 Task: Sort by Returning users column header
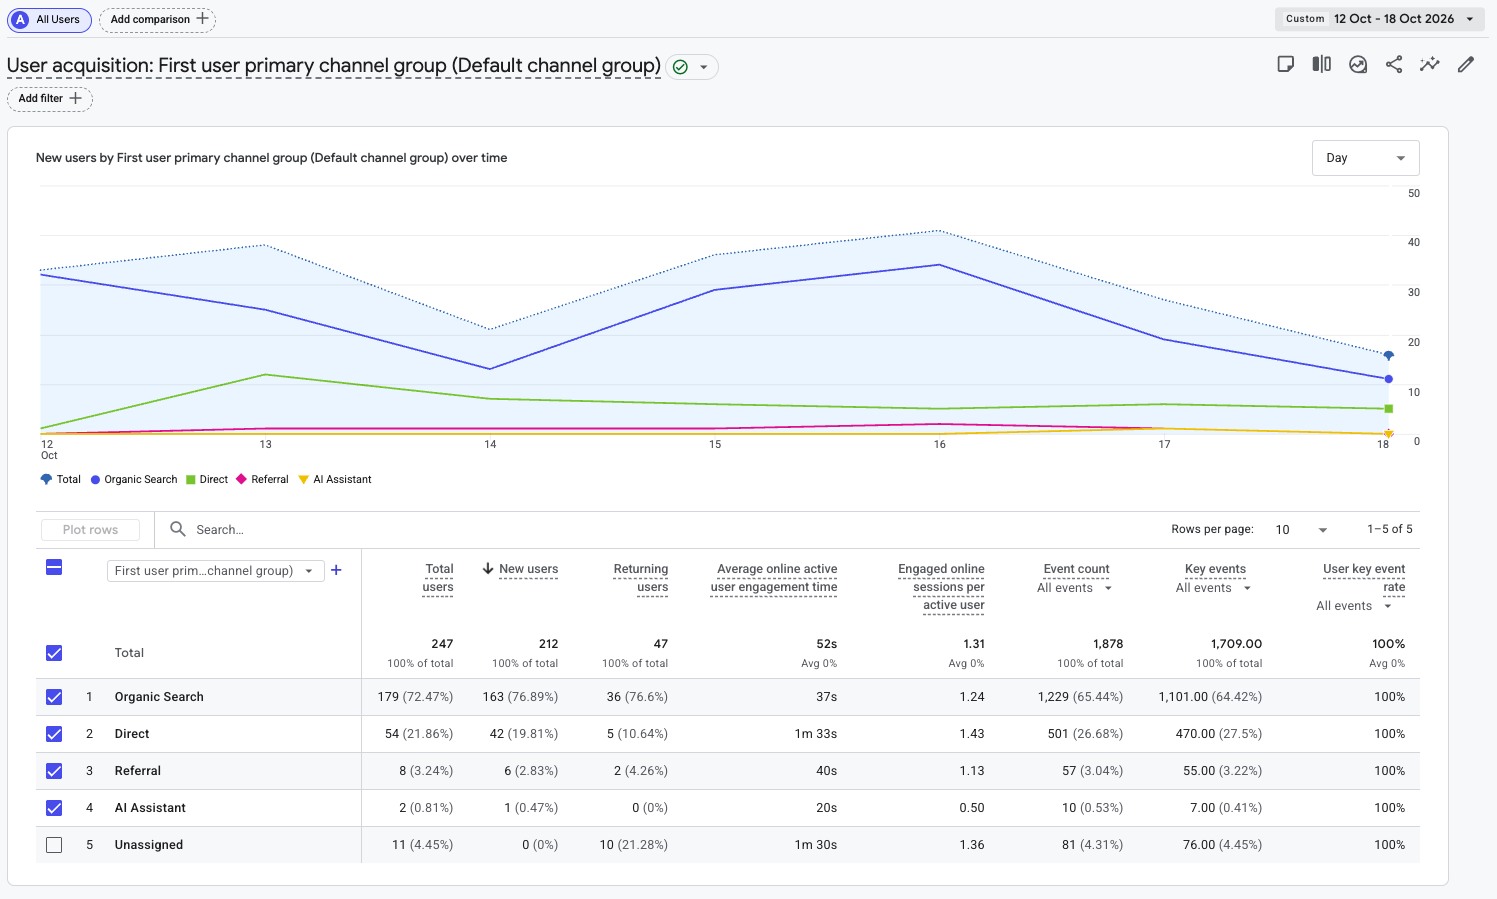[641, 578]
